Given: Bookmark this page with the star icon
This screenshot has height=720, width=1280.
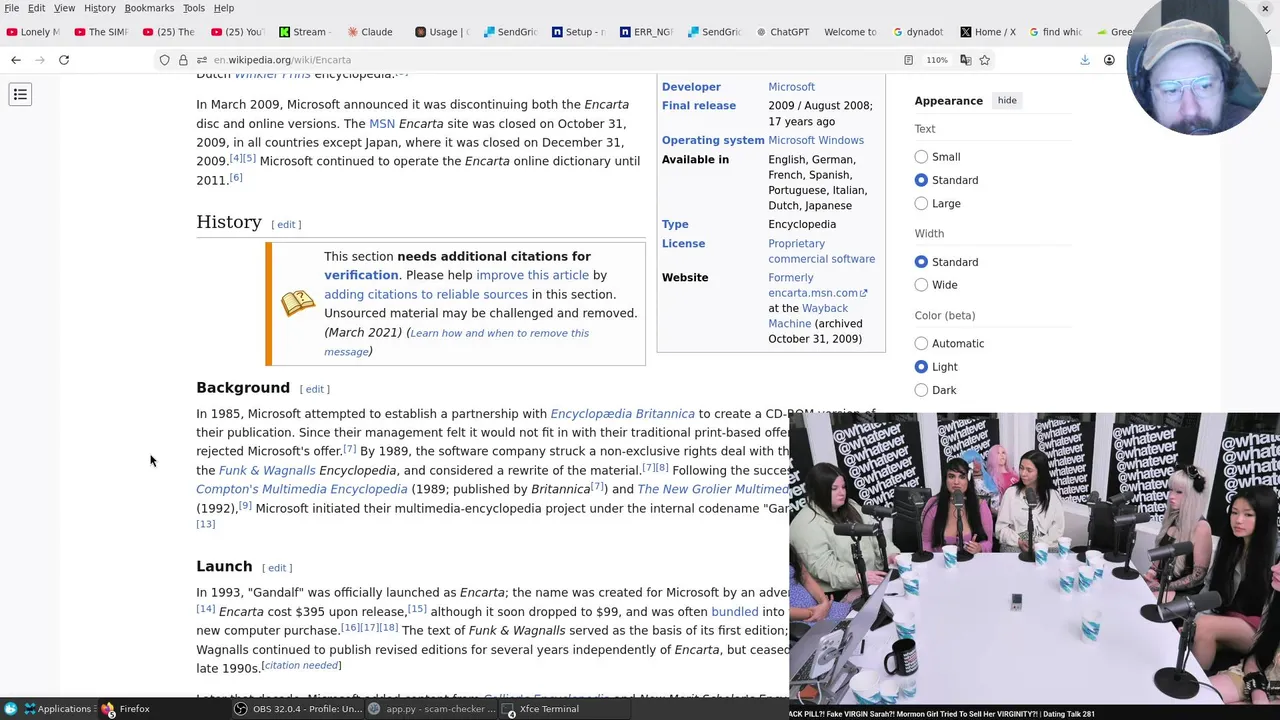Looking at the screenshot, I should [x=985, y=60].
